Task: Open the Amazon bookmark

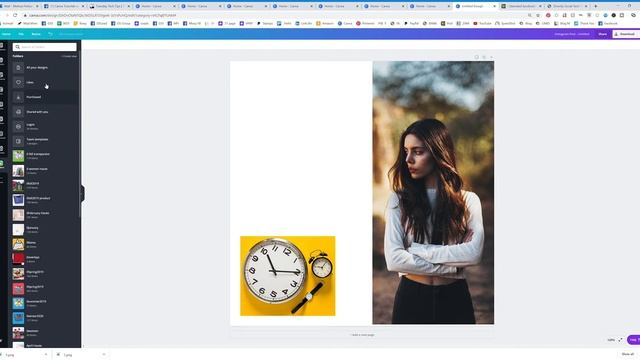Action: [x=325, y=24]
